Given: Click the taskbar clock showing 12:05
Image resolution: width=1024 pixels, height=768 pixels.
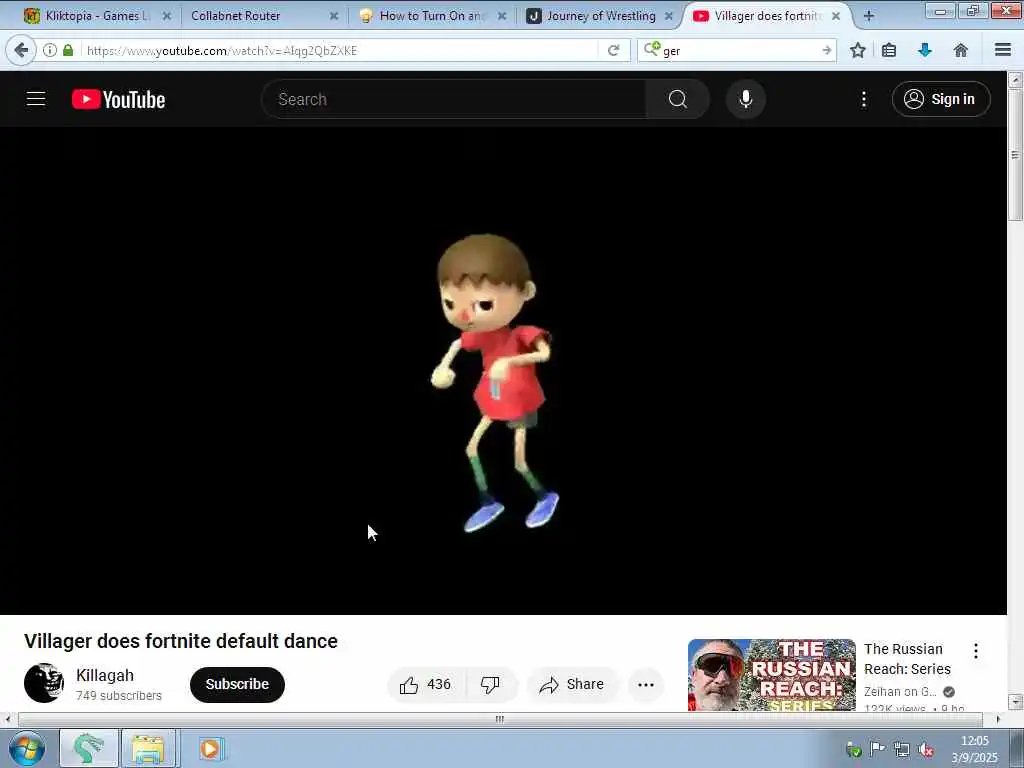Looking at the screenshot, I should point(974,741).
